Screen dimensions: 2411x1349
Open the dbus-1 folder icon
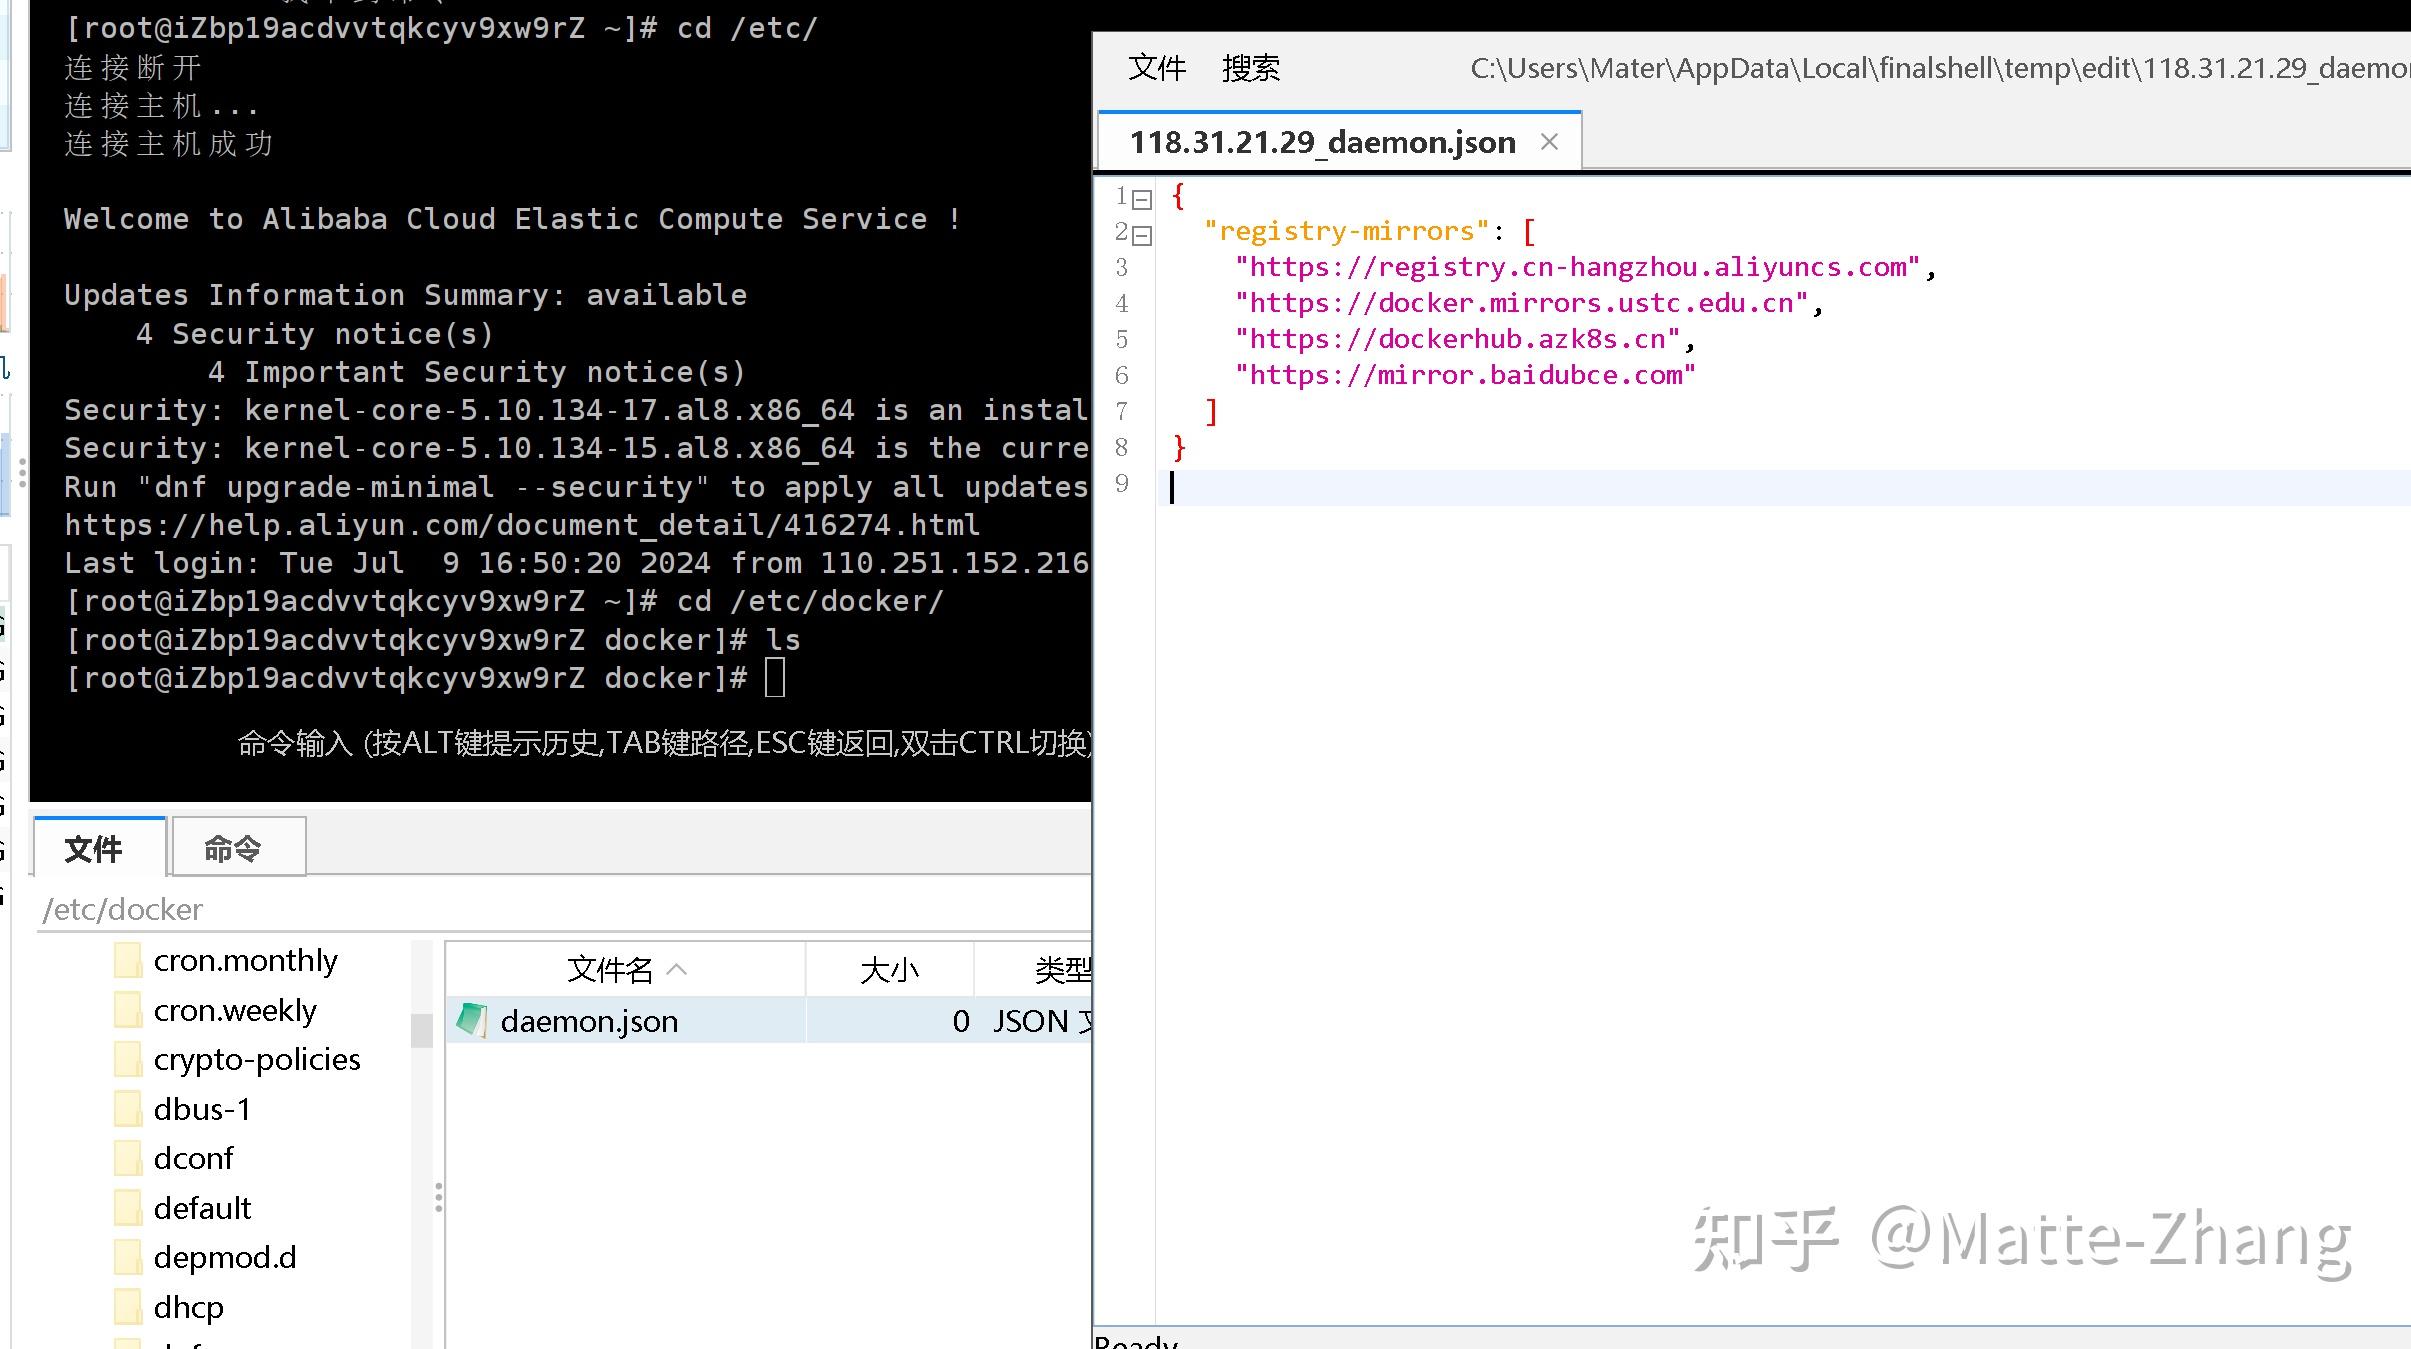coord(127,1108)
